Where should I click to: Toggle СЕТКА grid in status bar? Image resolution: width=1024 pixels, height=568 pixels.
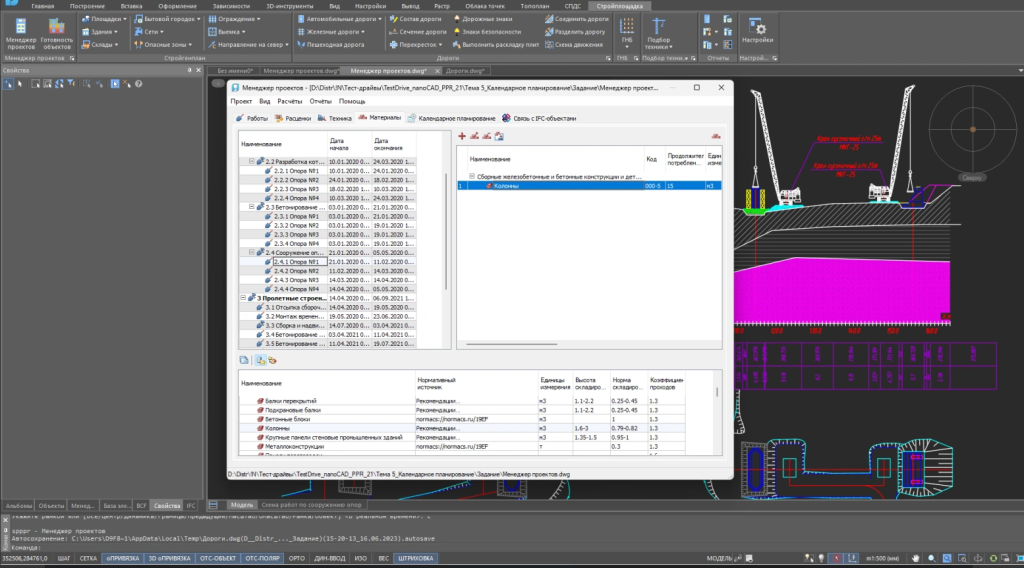click(x=89, y=557)
